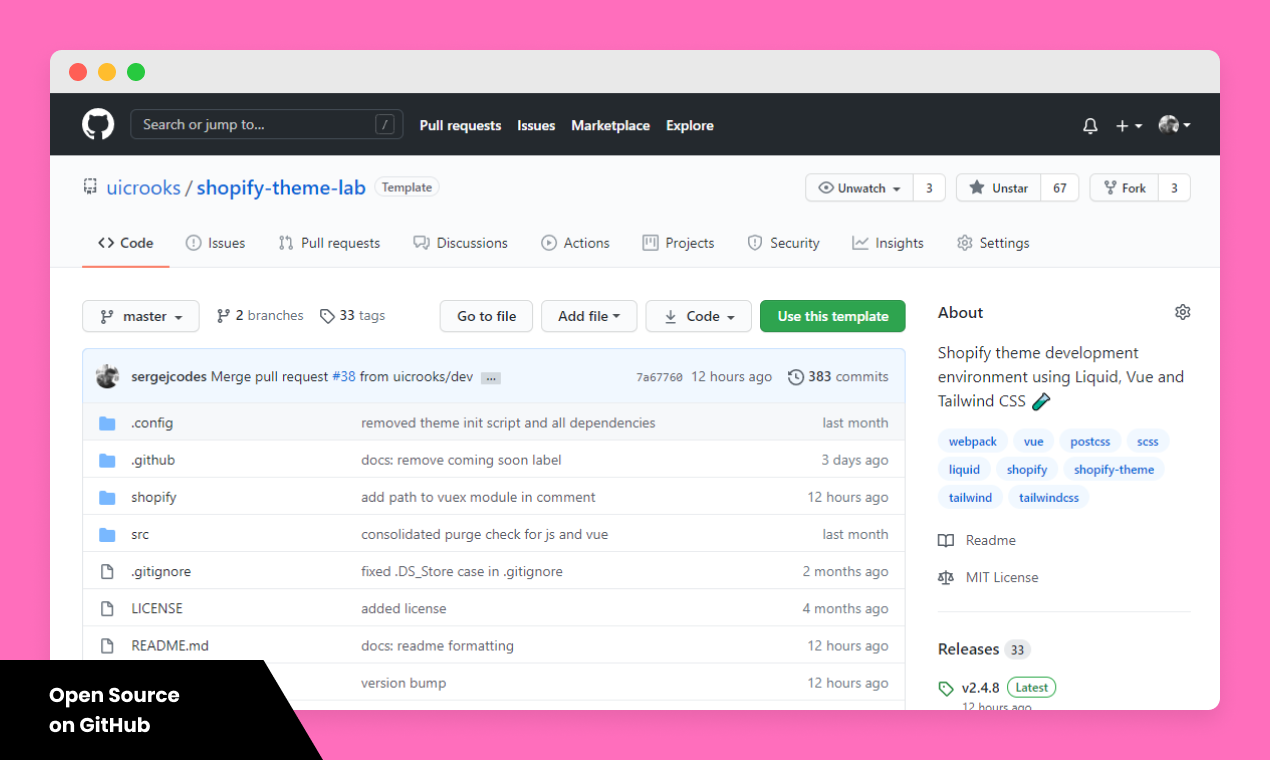Click the v2.4.8 release tag icon
This screenshot has width=1270, height=760.
coord(946,687)
